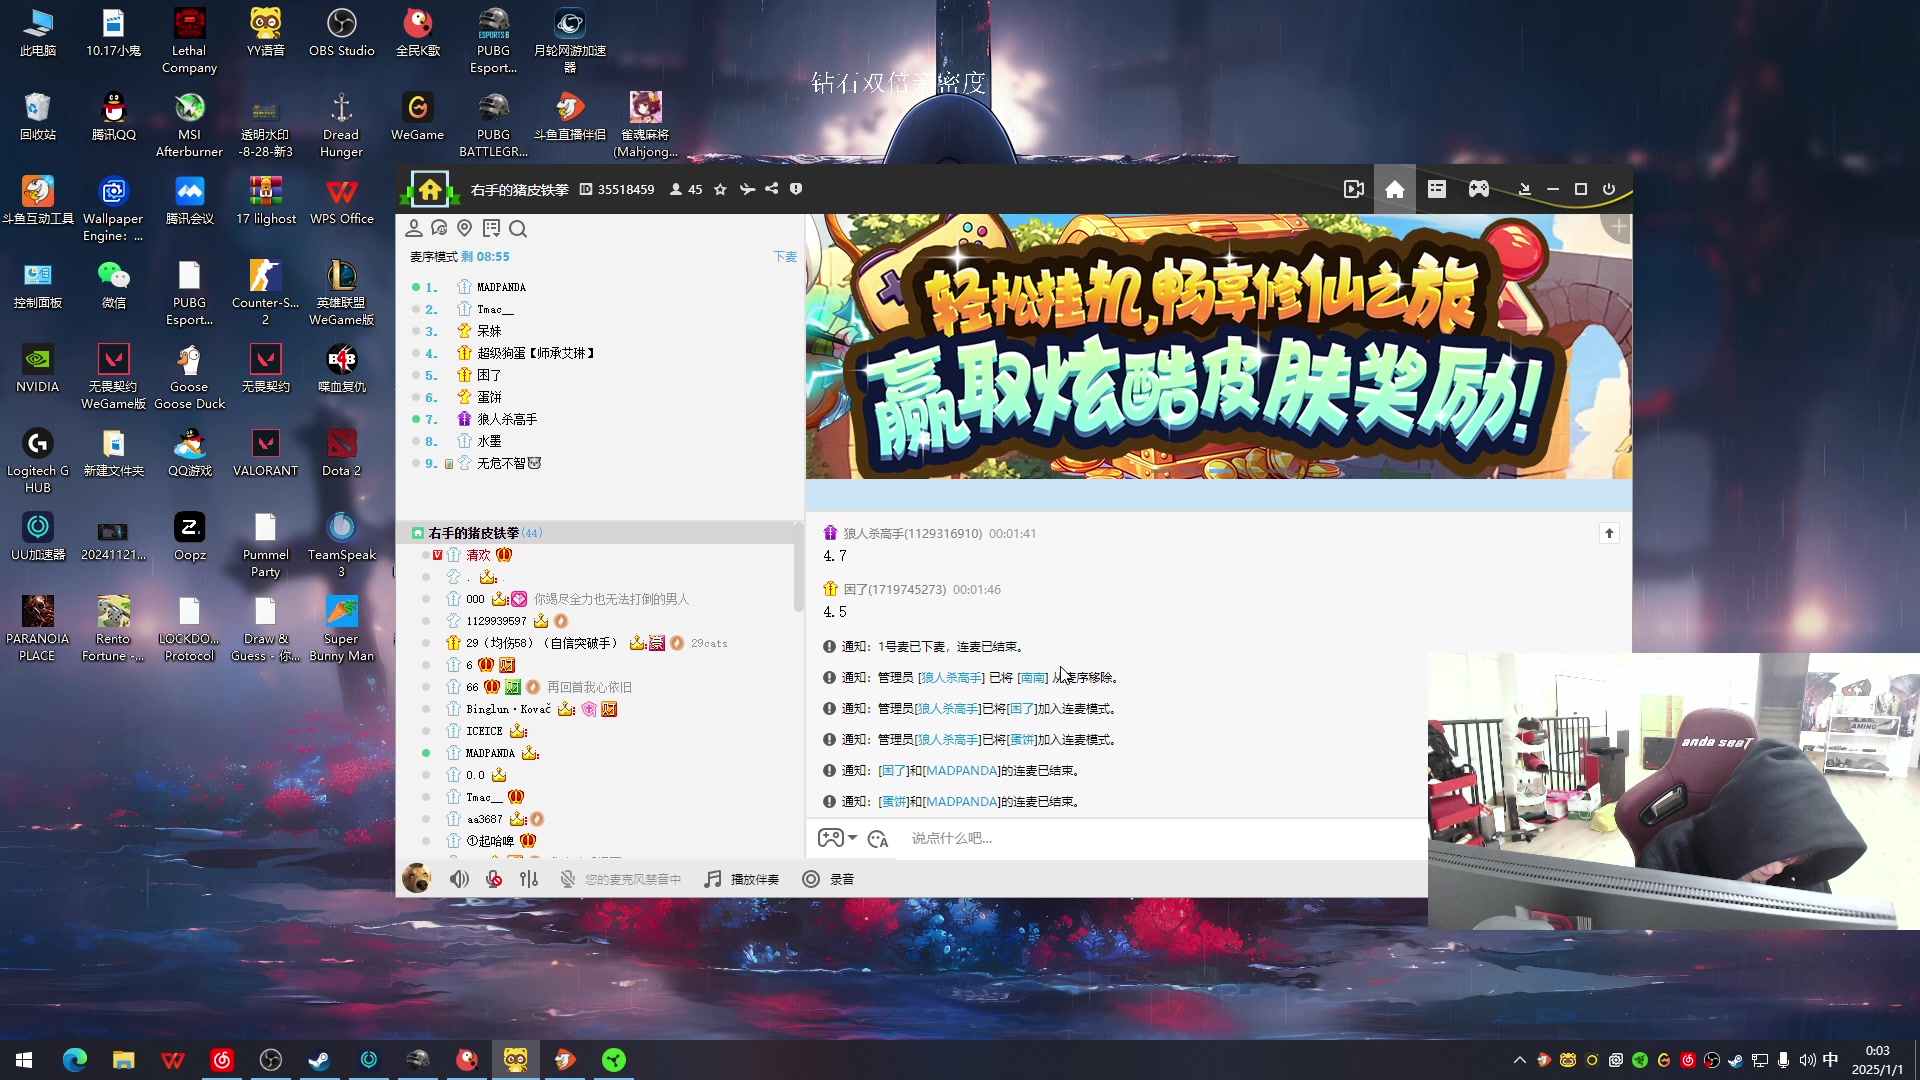Screen dimensions: 1920x1080
Task: Open the template list view icon
Action: point(1437,189)
